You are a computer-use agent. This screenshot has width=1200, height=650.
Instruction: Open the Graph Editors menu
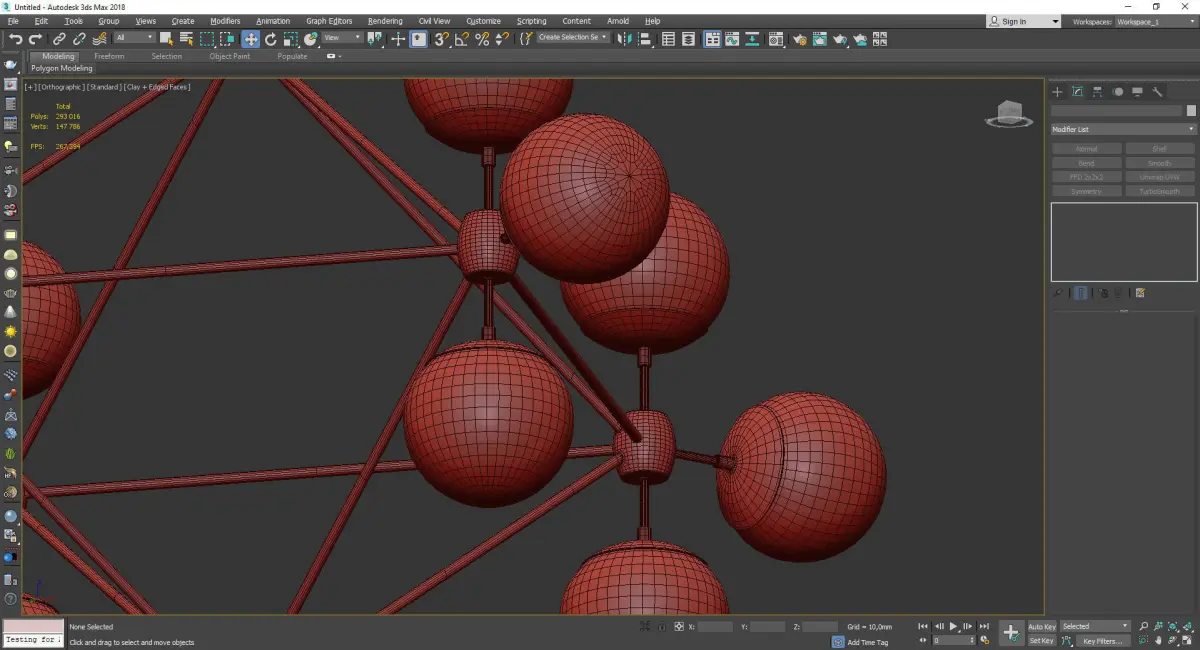coord(329,21)
